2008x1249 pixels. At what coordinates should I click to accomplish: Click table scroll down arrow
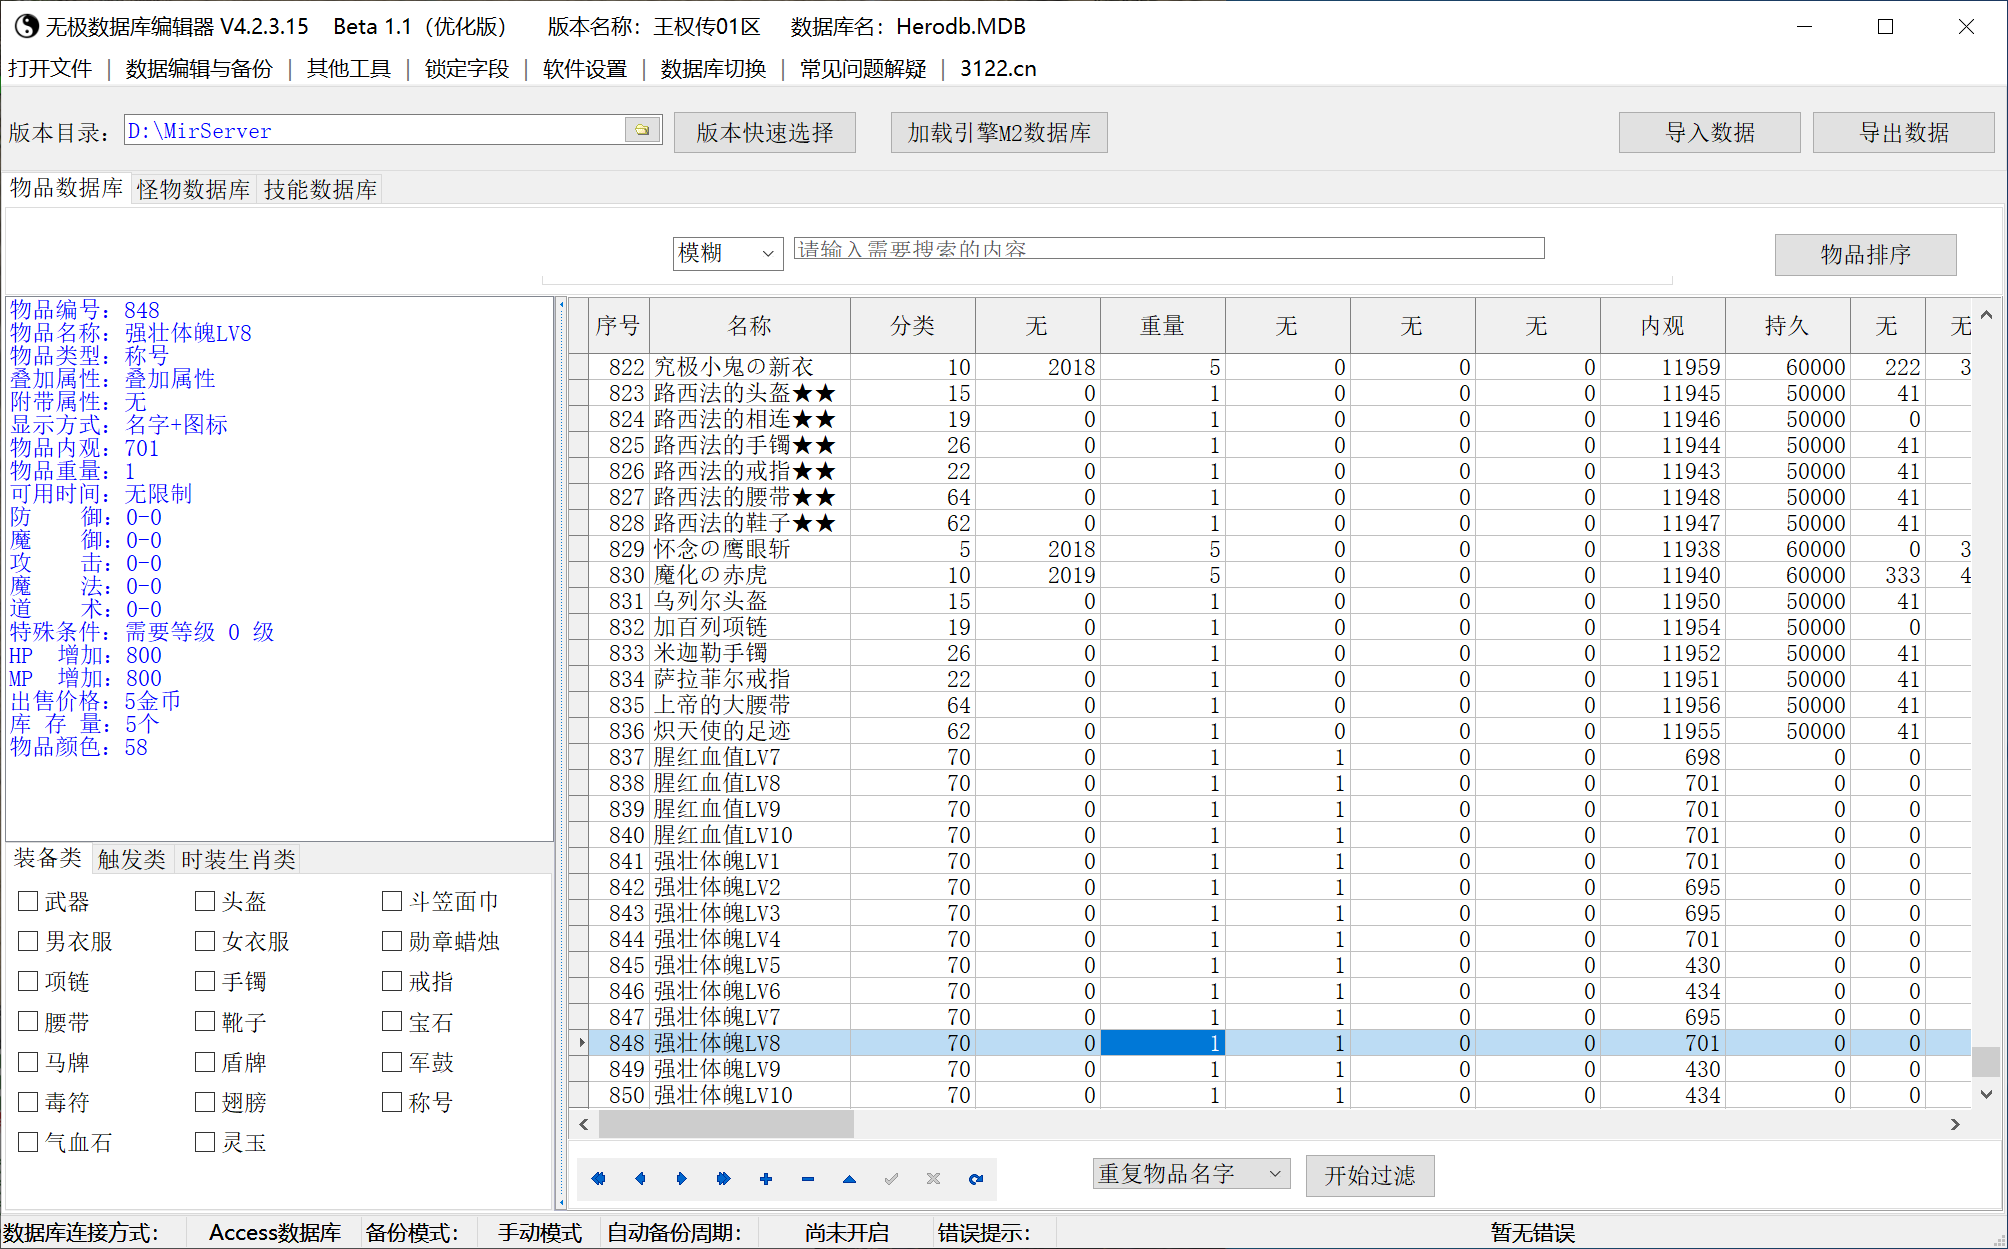coord(1986,1095)
